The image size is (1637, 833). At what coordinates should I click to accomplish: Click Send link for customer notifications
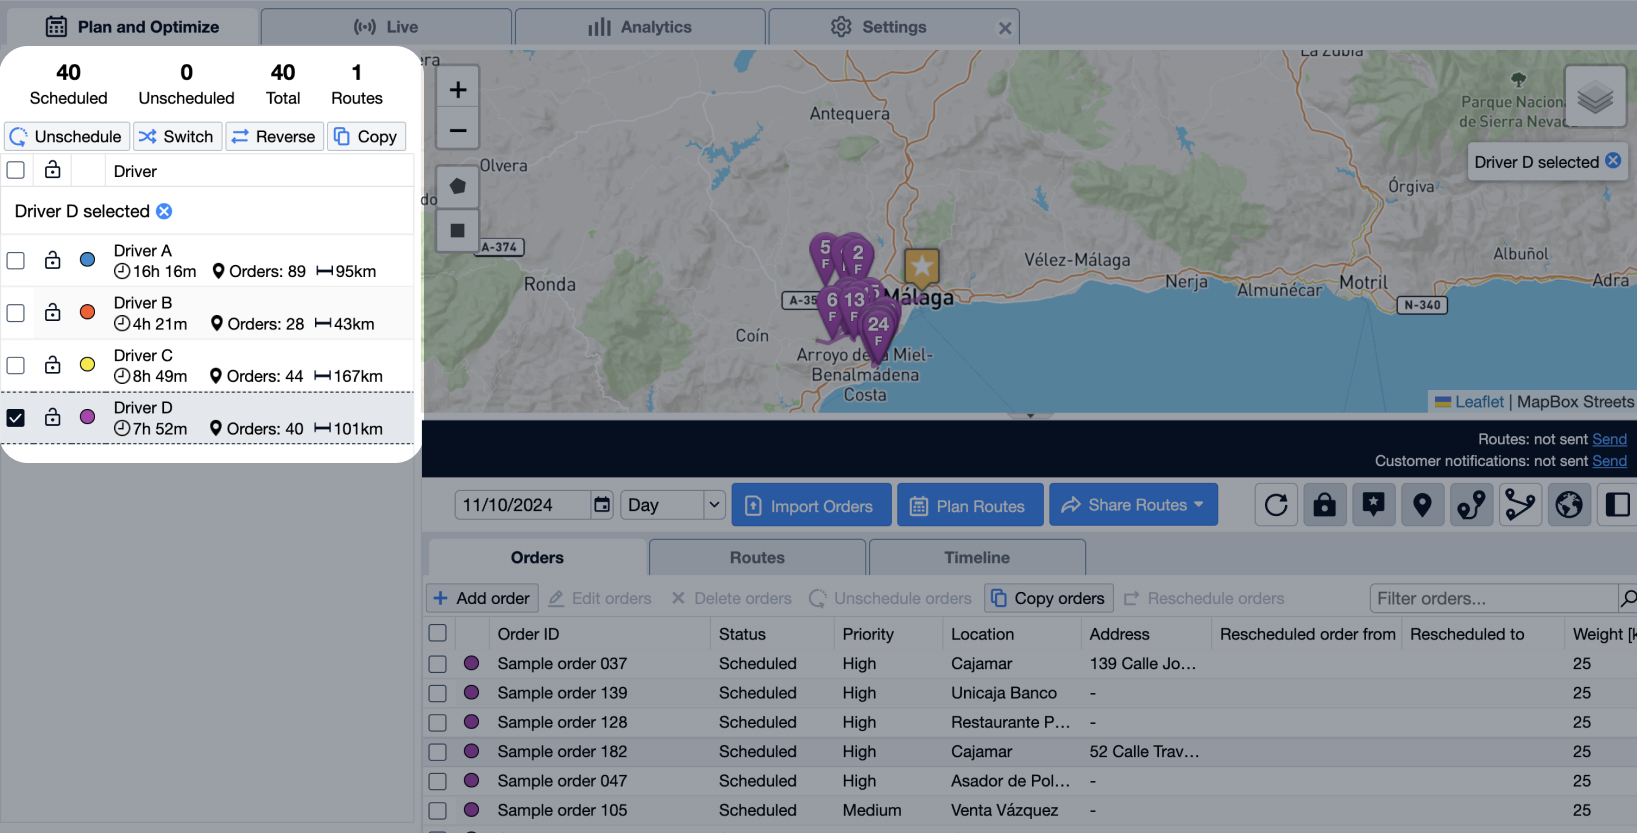[x=1609, y=461]
